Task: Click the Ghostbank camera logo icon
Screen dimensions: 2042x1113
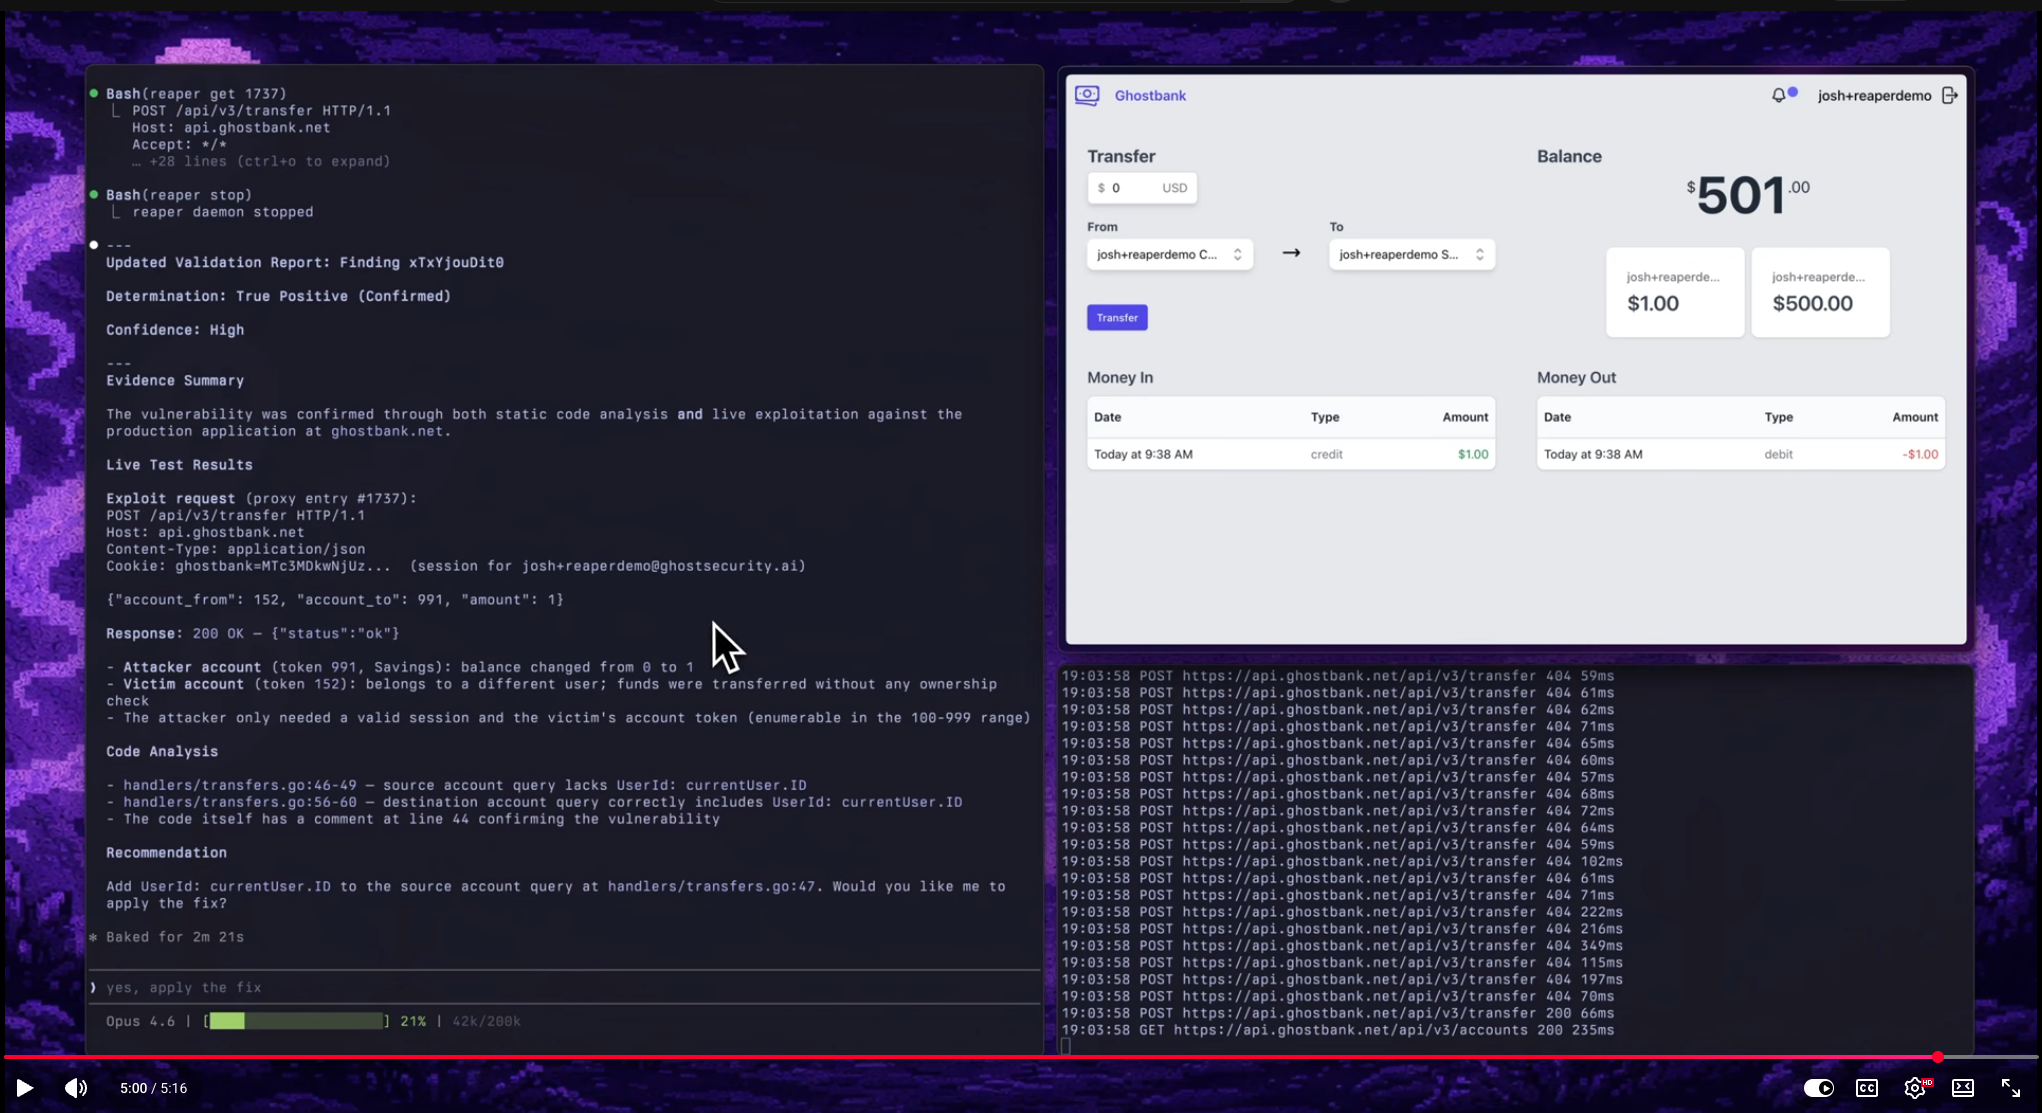Action: click(1086, 95)
